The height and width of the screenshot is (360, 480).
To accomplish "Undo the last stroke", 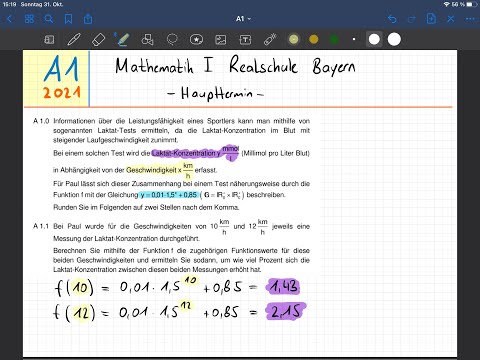I will pos(392,19).
